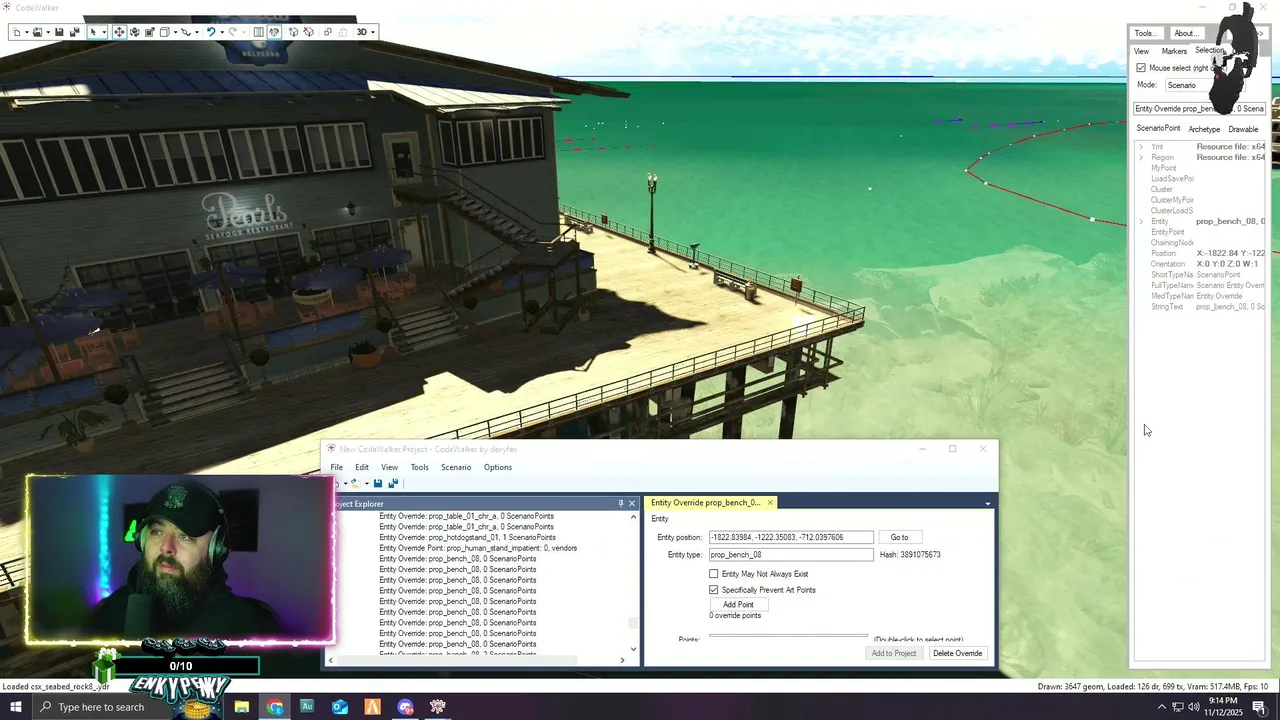Open the Scenario menu in project window
The width and height of the screenshot is (1280, 720).
click(x=456, y=467)
